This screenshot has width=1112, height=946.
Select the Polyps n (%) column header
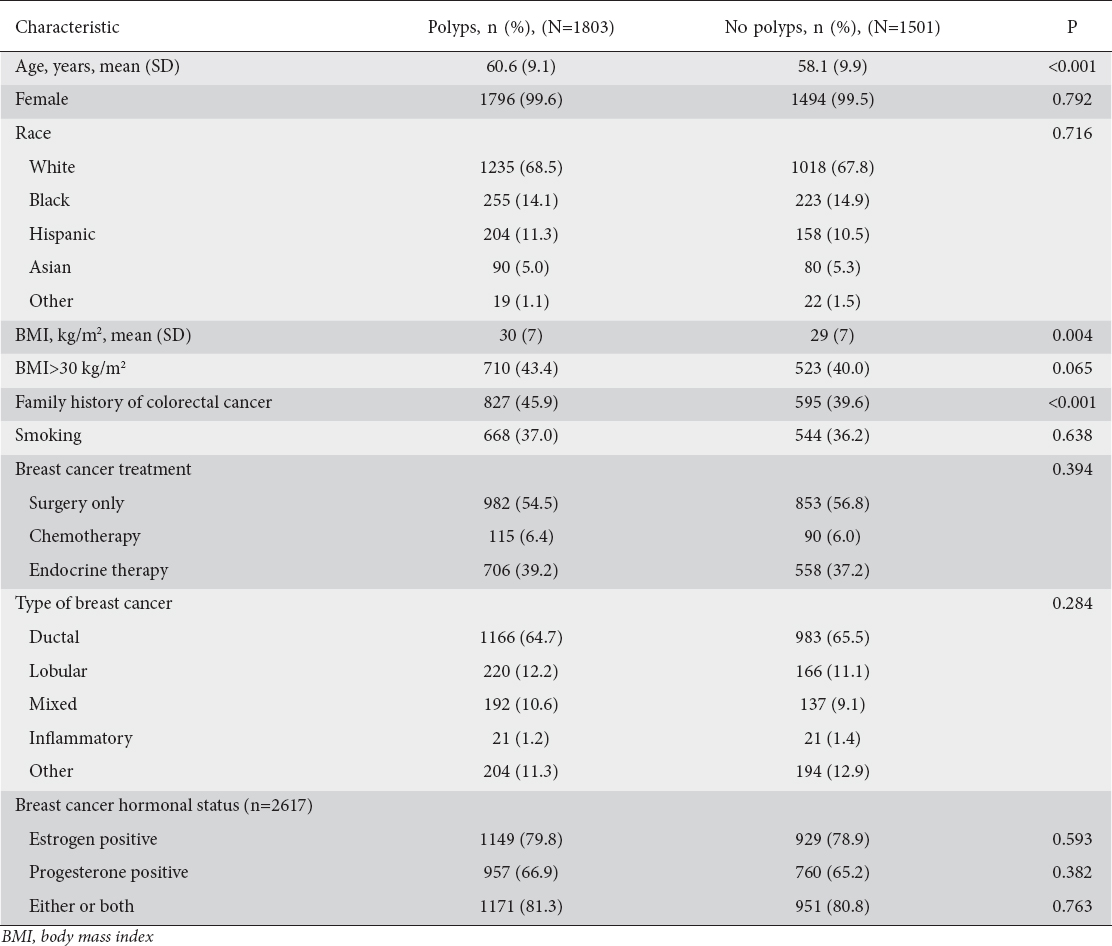pos(521,27)
